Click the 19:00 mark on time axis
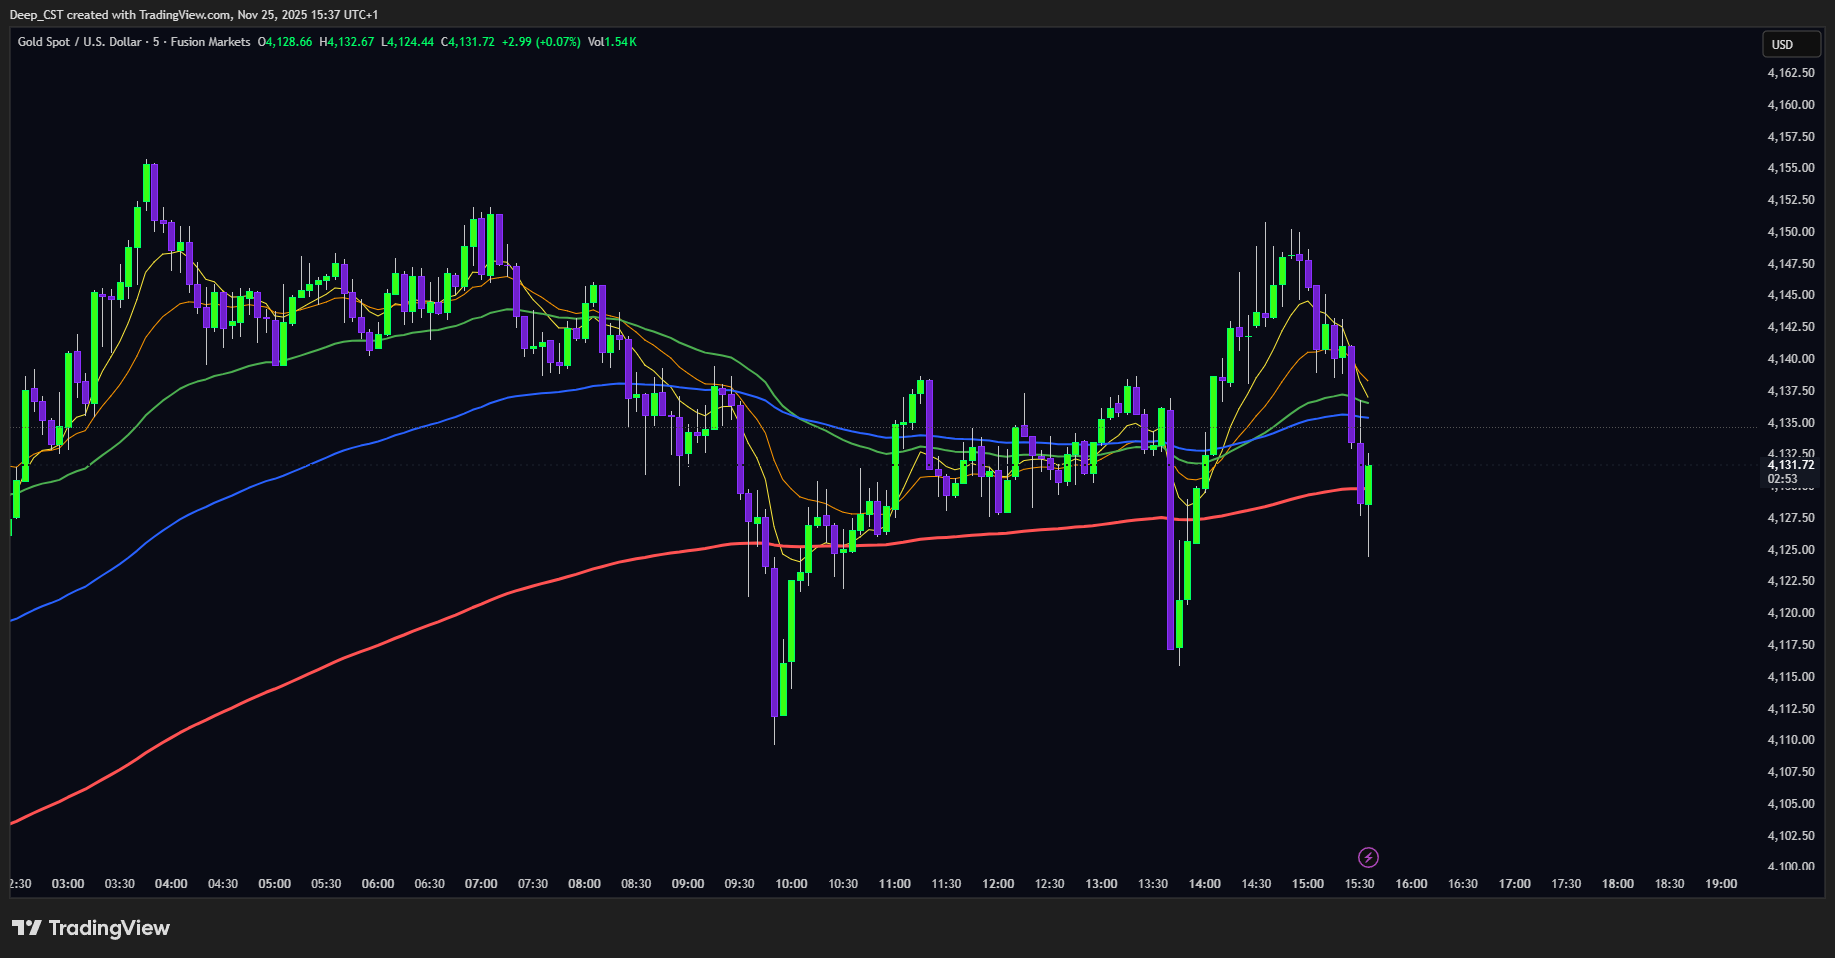 (1721, 884)
